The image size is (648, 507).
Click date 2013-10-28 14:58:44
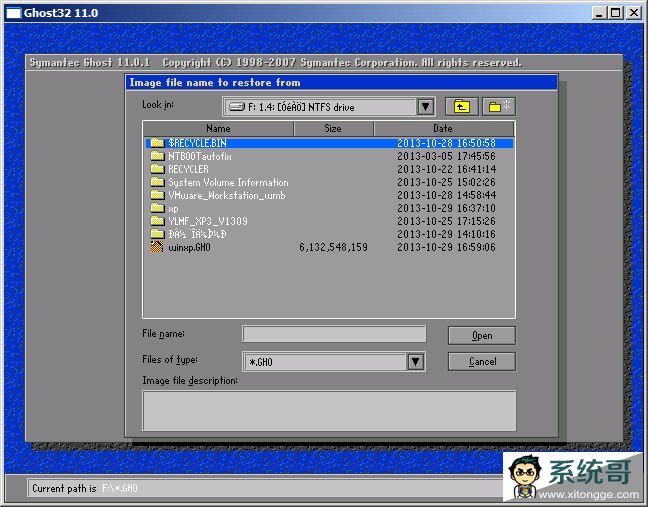pyautogui.click(x=446, y=195)
